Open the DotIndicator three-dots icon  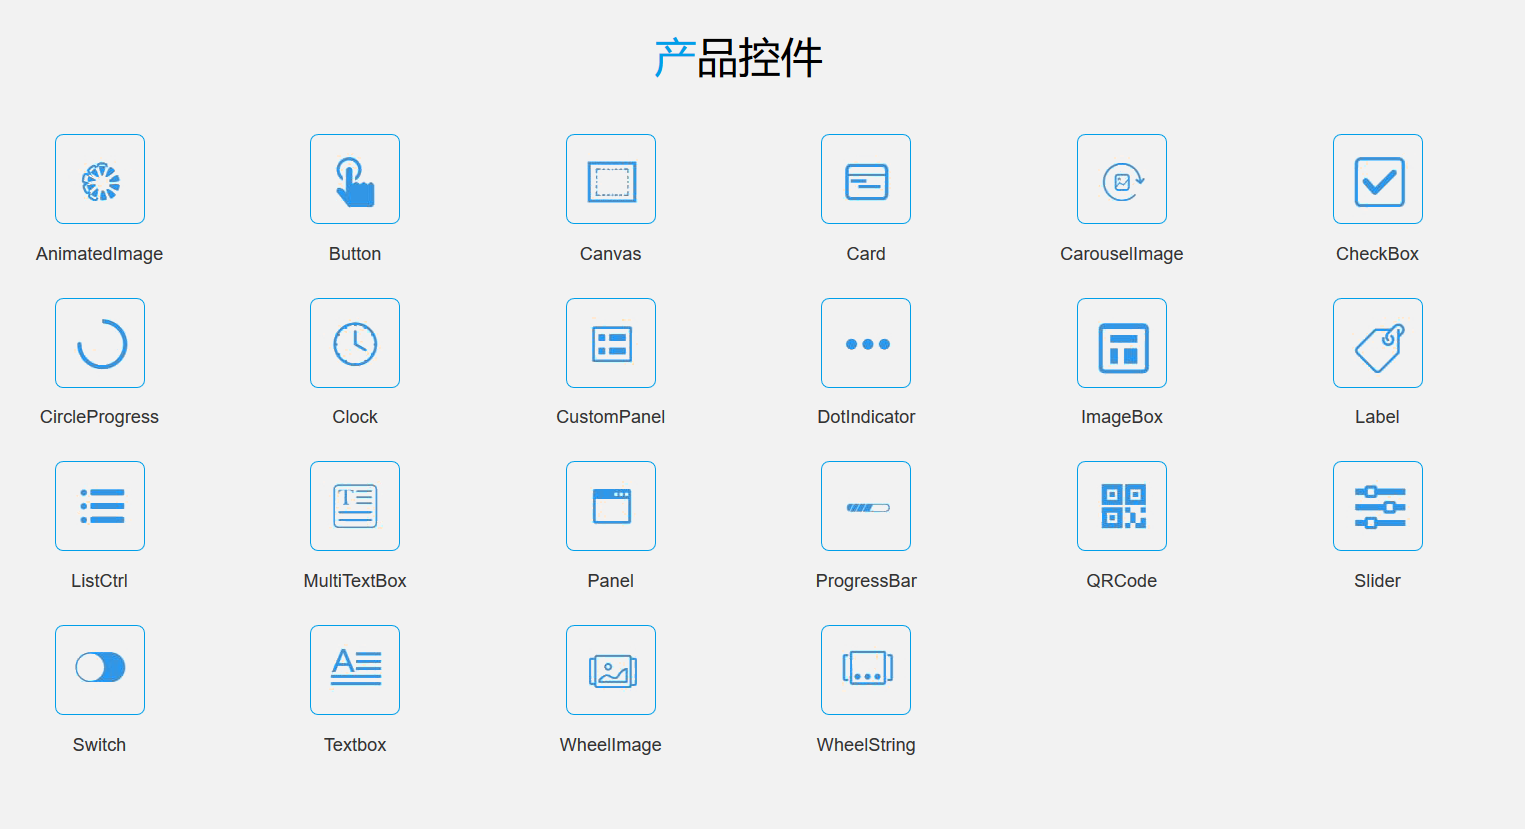(866, 343)
